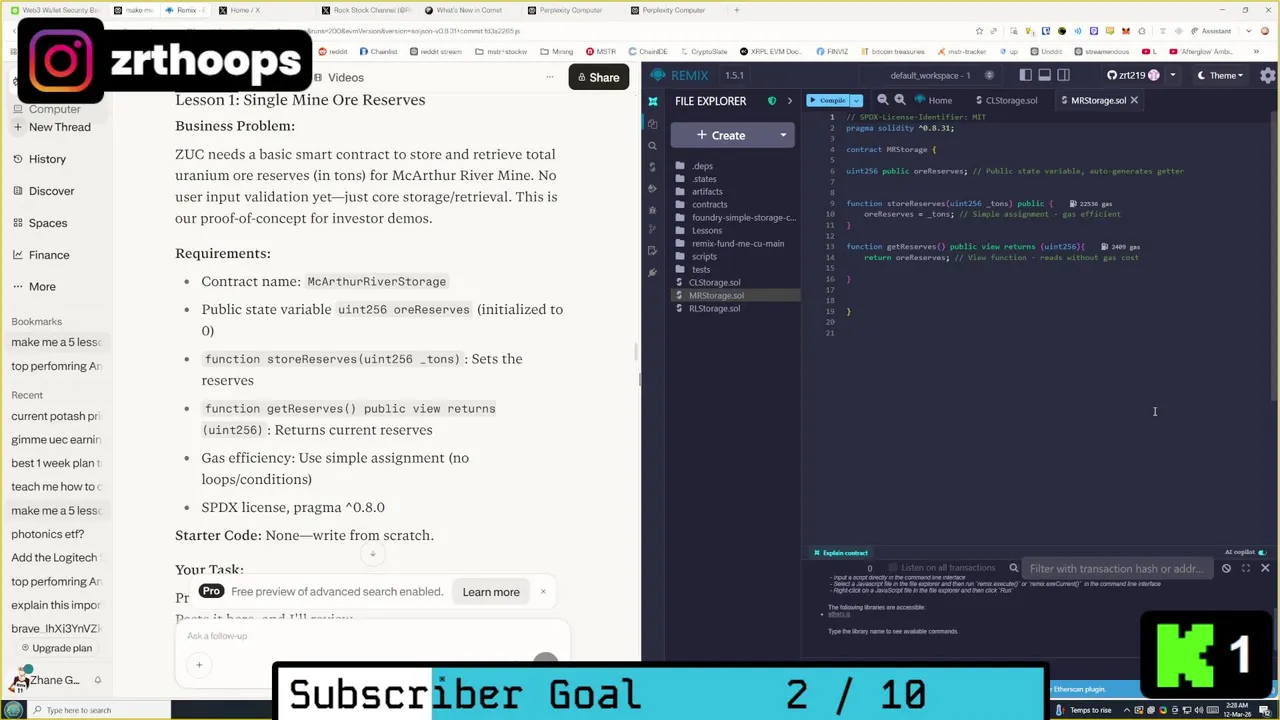Viewport: 1280px width, 720px height.
Task: Click the Finance chart icon in Perplexity sidebar
Action: pos(18,255)
